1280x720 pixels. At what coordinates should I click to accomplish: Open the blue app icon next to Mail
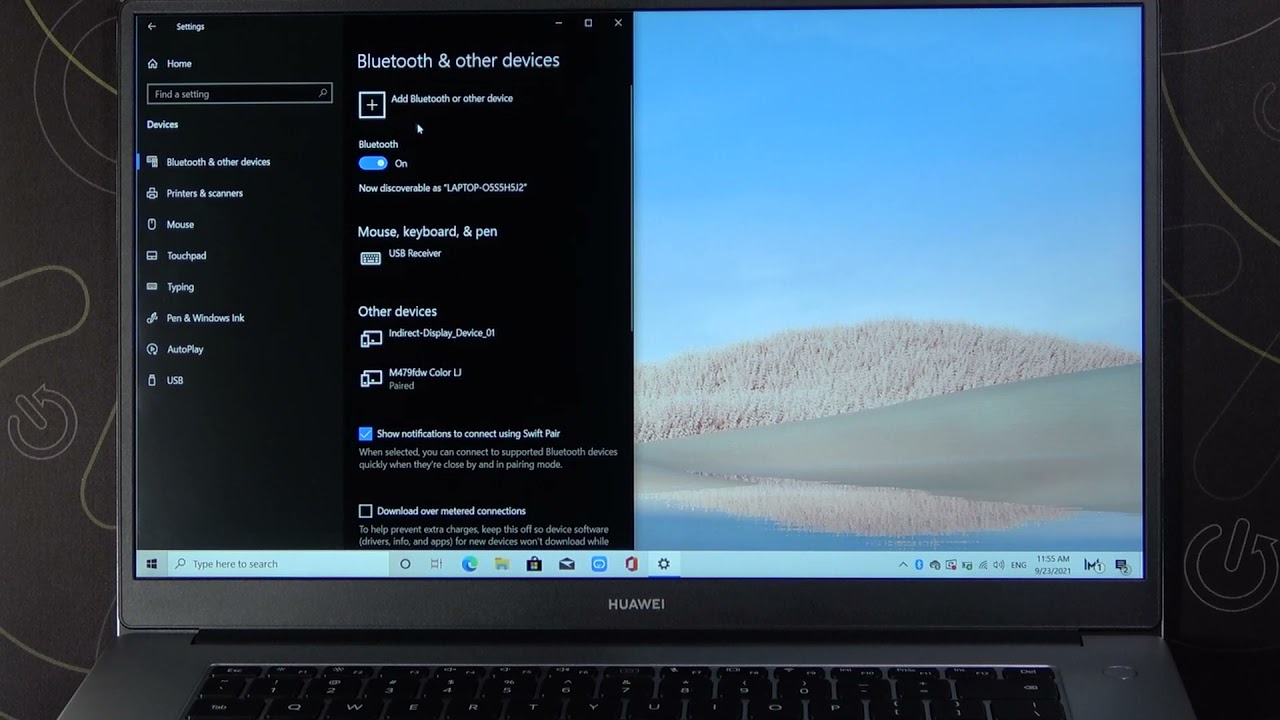(x=599, y=564)
